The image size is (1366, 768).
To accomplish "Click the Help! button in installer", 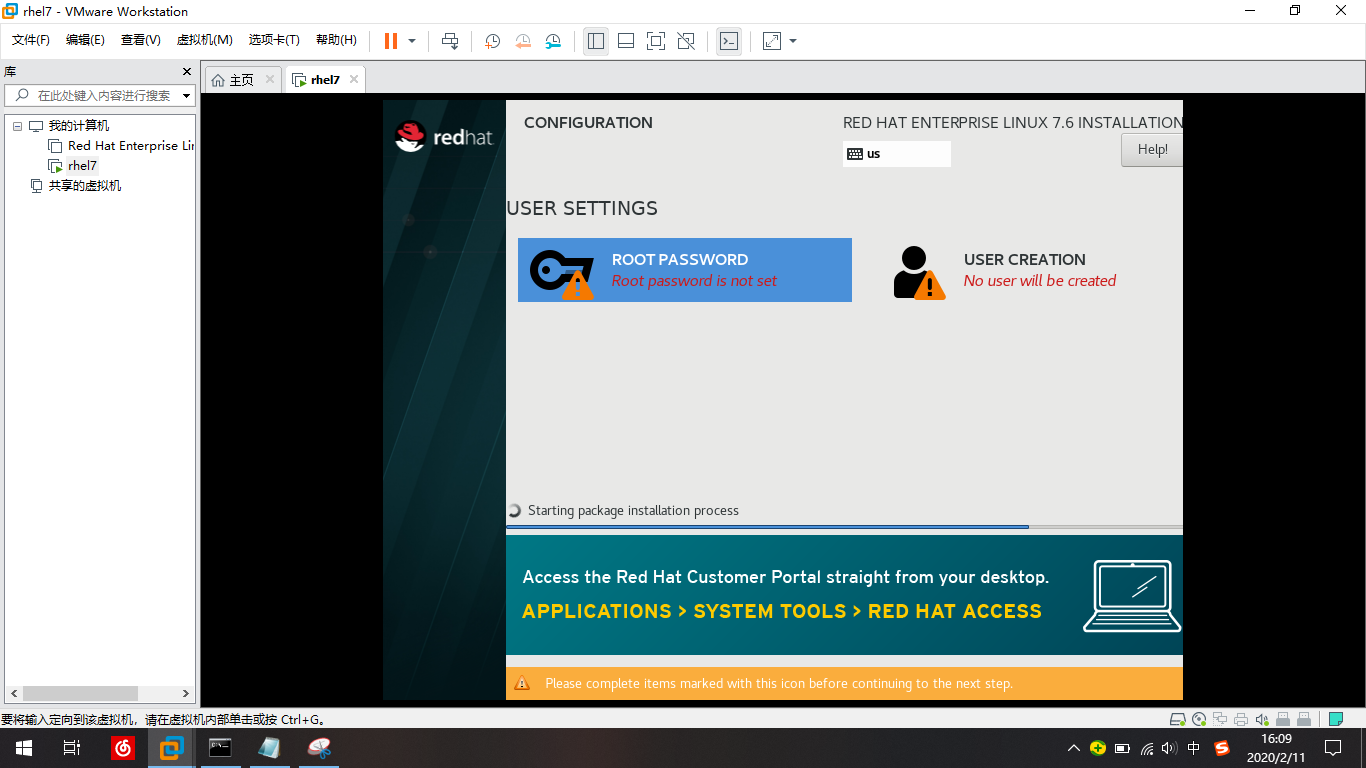I will pyautogui.click(x=1152, y=150).
